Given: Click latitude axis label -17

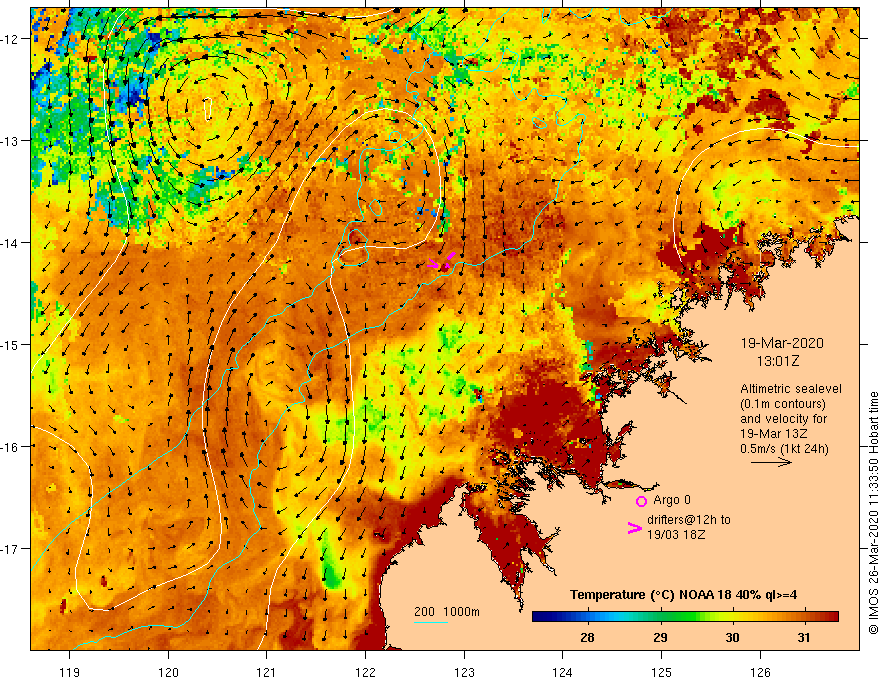Looking at the screenshot, I should coord(10,549).
